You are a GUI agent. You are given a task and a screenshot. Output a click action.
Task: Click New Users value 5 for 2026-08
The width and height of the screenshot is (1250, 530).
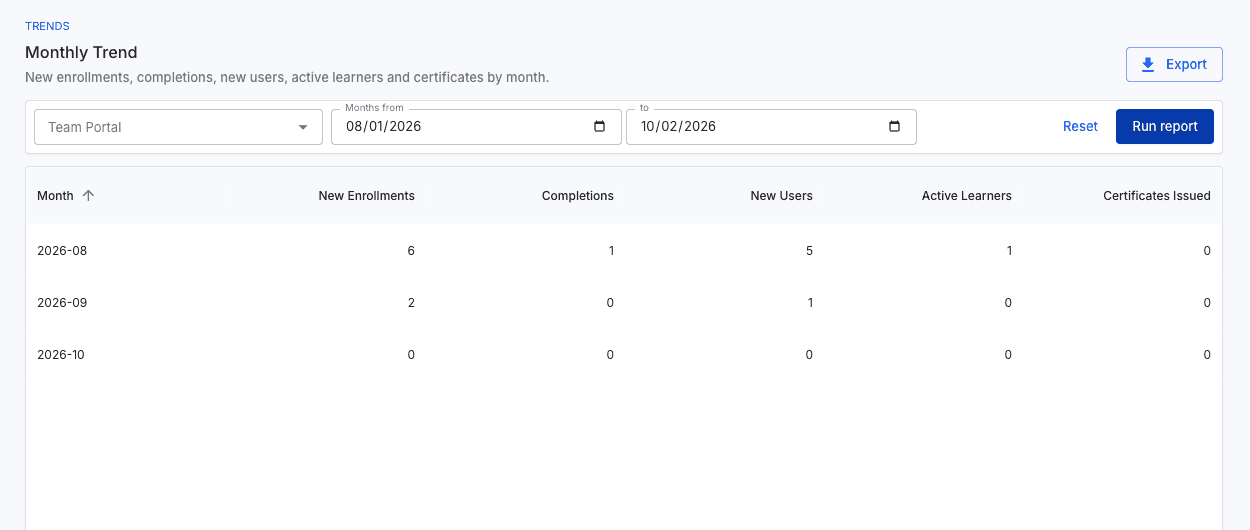click(809, 251)
